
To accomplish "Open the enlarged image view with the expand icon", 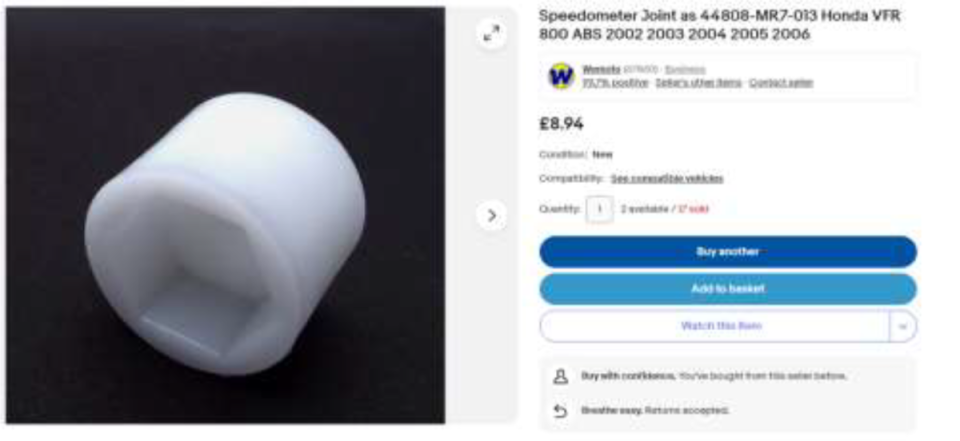I will [x=491, y=33].
